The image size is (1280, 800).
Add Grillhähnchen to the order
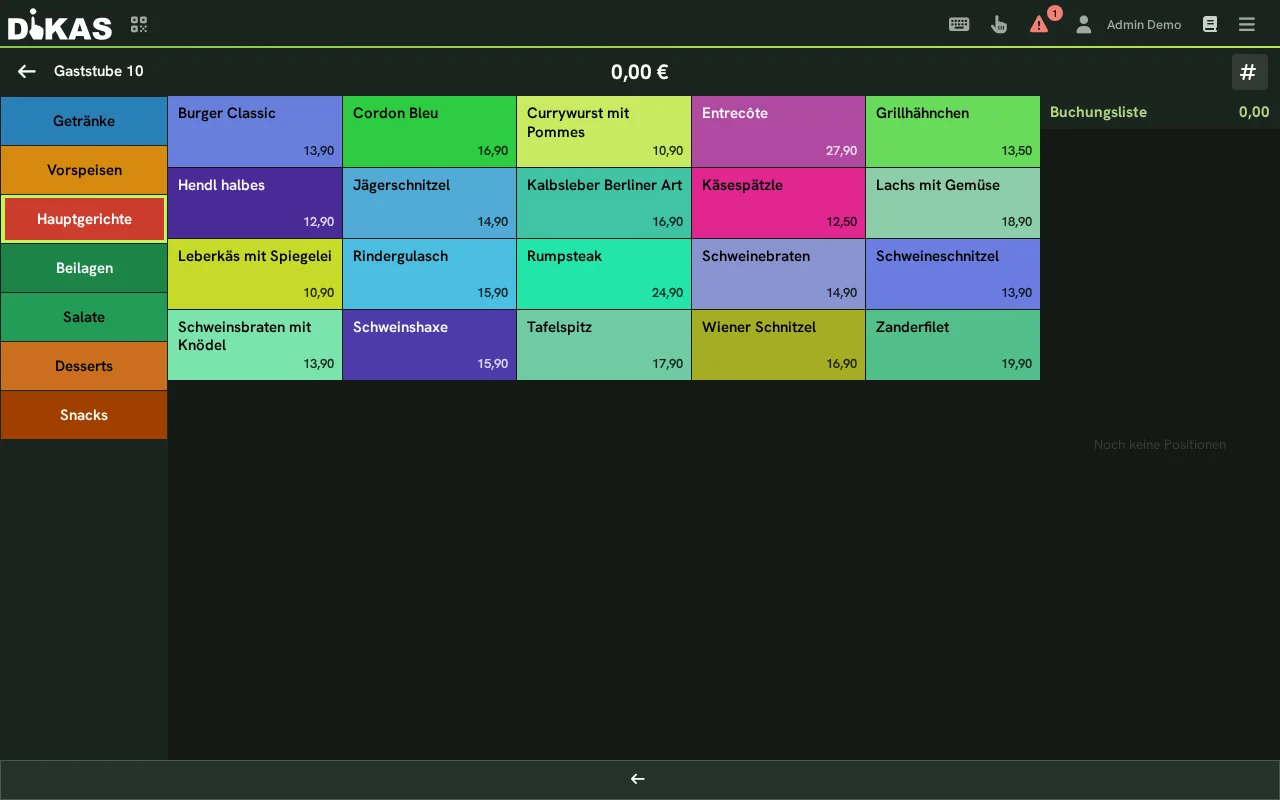click(953, 132)
